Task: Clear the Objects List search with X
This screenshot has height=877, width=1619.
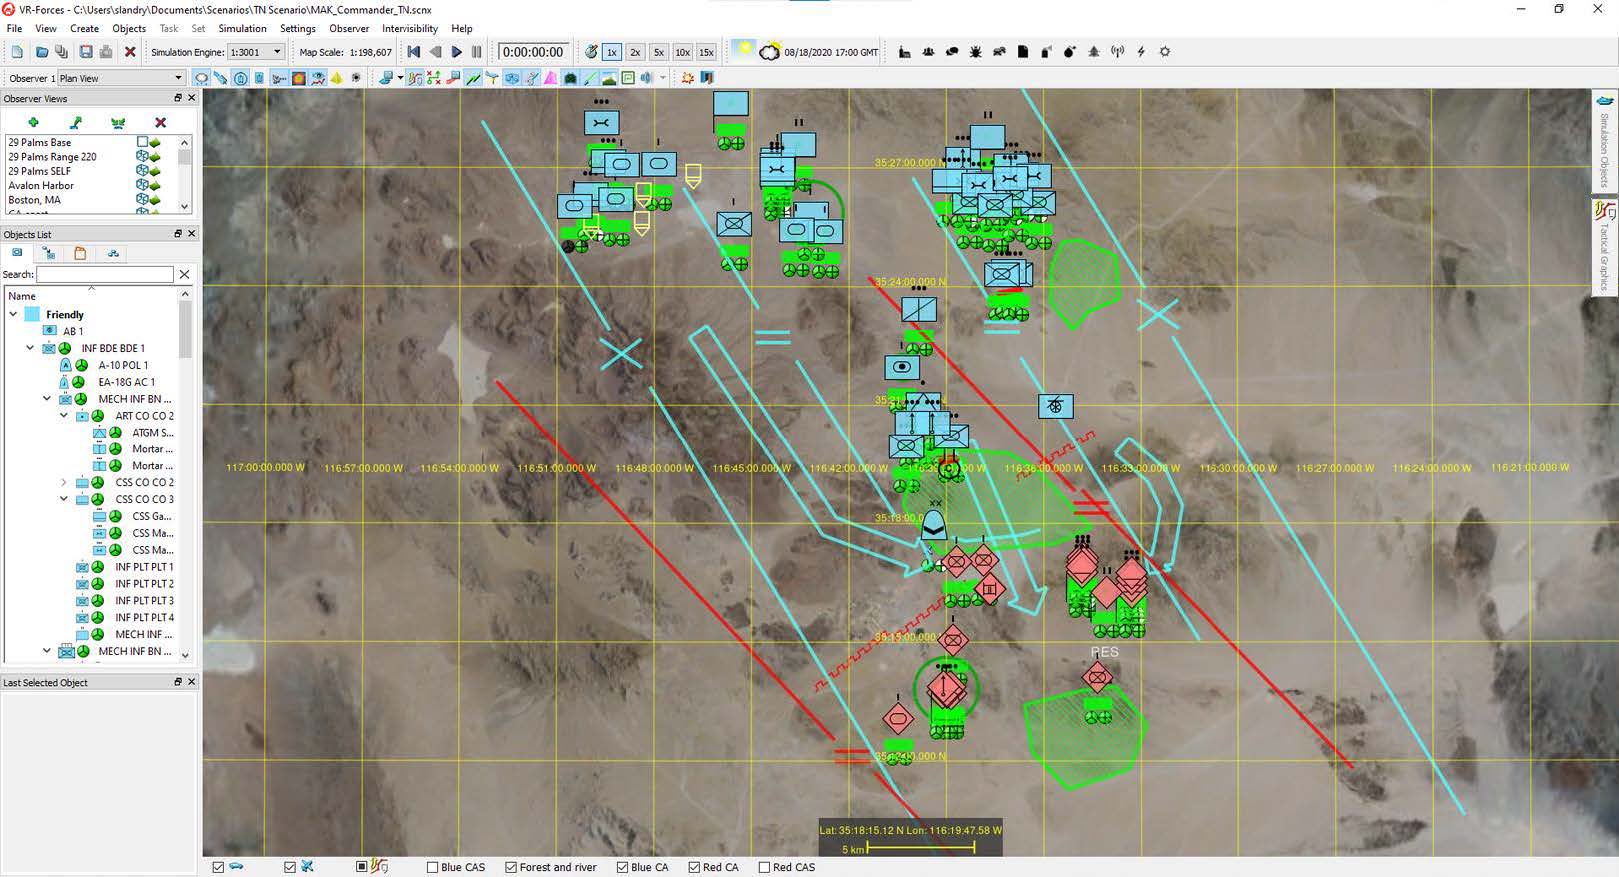Action: pos(184,274)
